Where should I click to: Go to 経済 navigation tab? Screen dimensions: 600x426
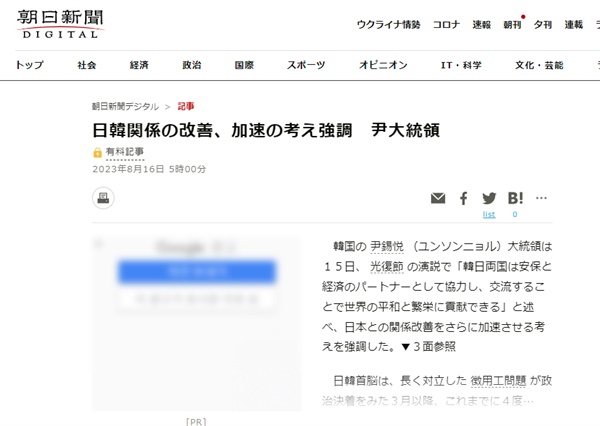pyautogui.click(x=139, y=65)
